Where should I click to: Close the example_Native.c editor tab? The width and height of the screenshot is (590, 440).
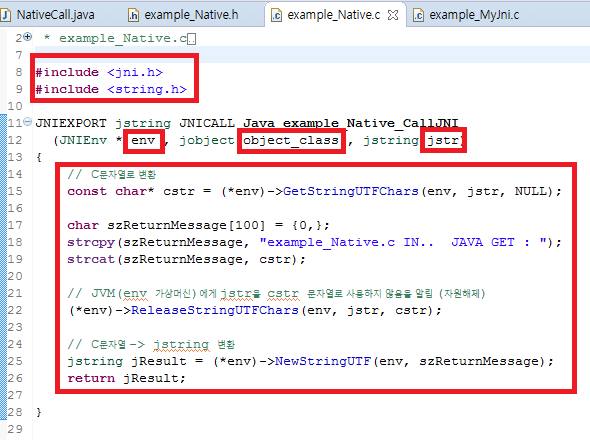click(393, 15)
